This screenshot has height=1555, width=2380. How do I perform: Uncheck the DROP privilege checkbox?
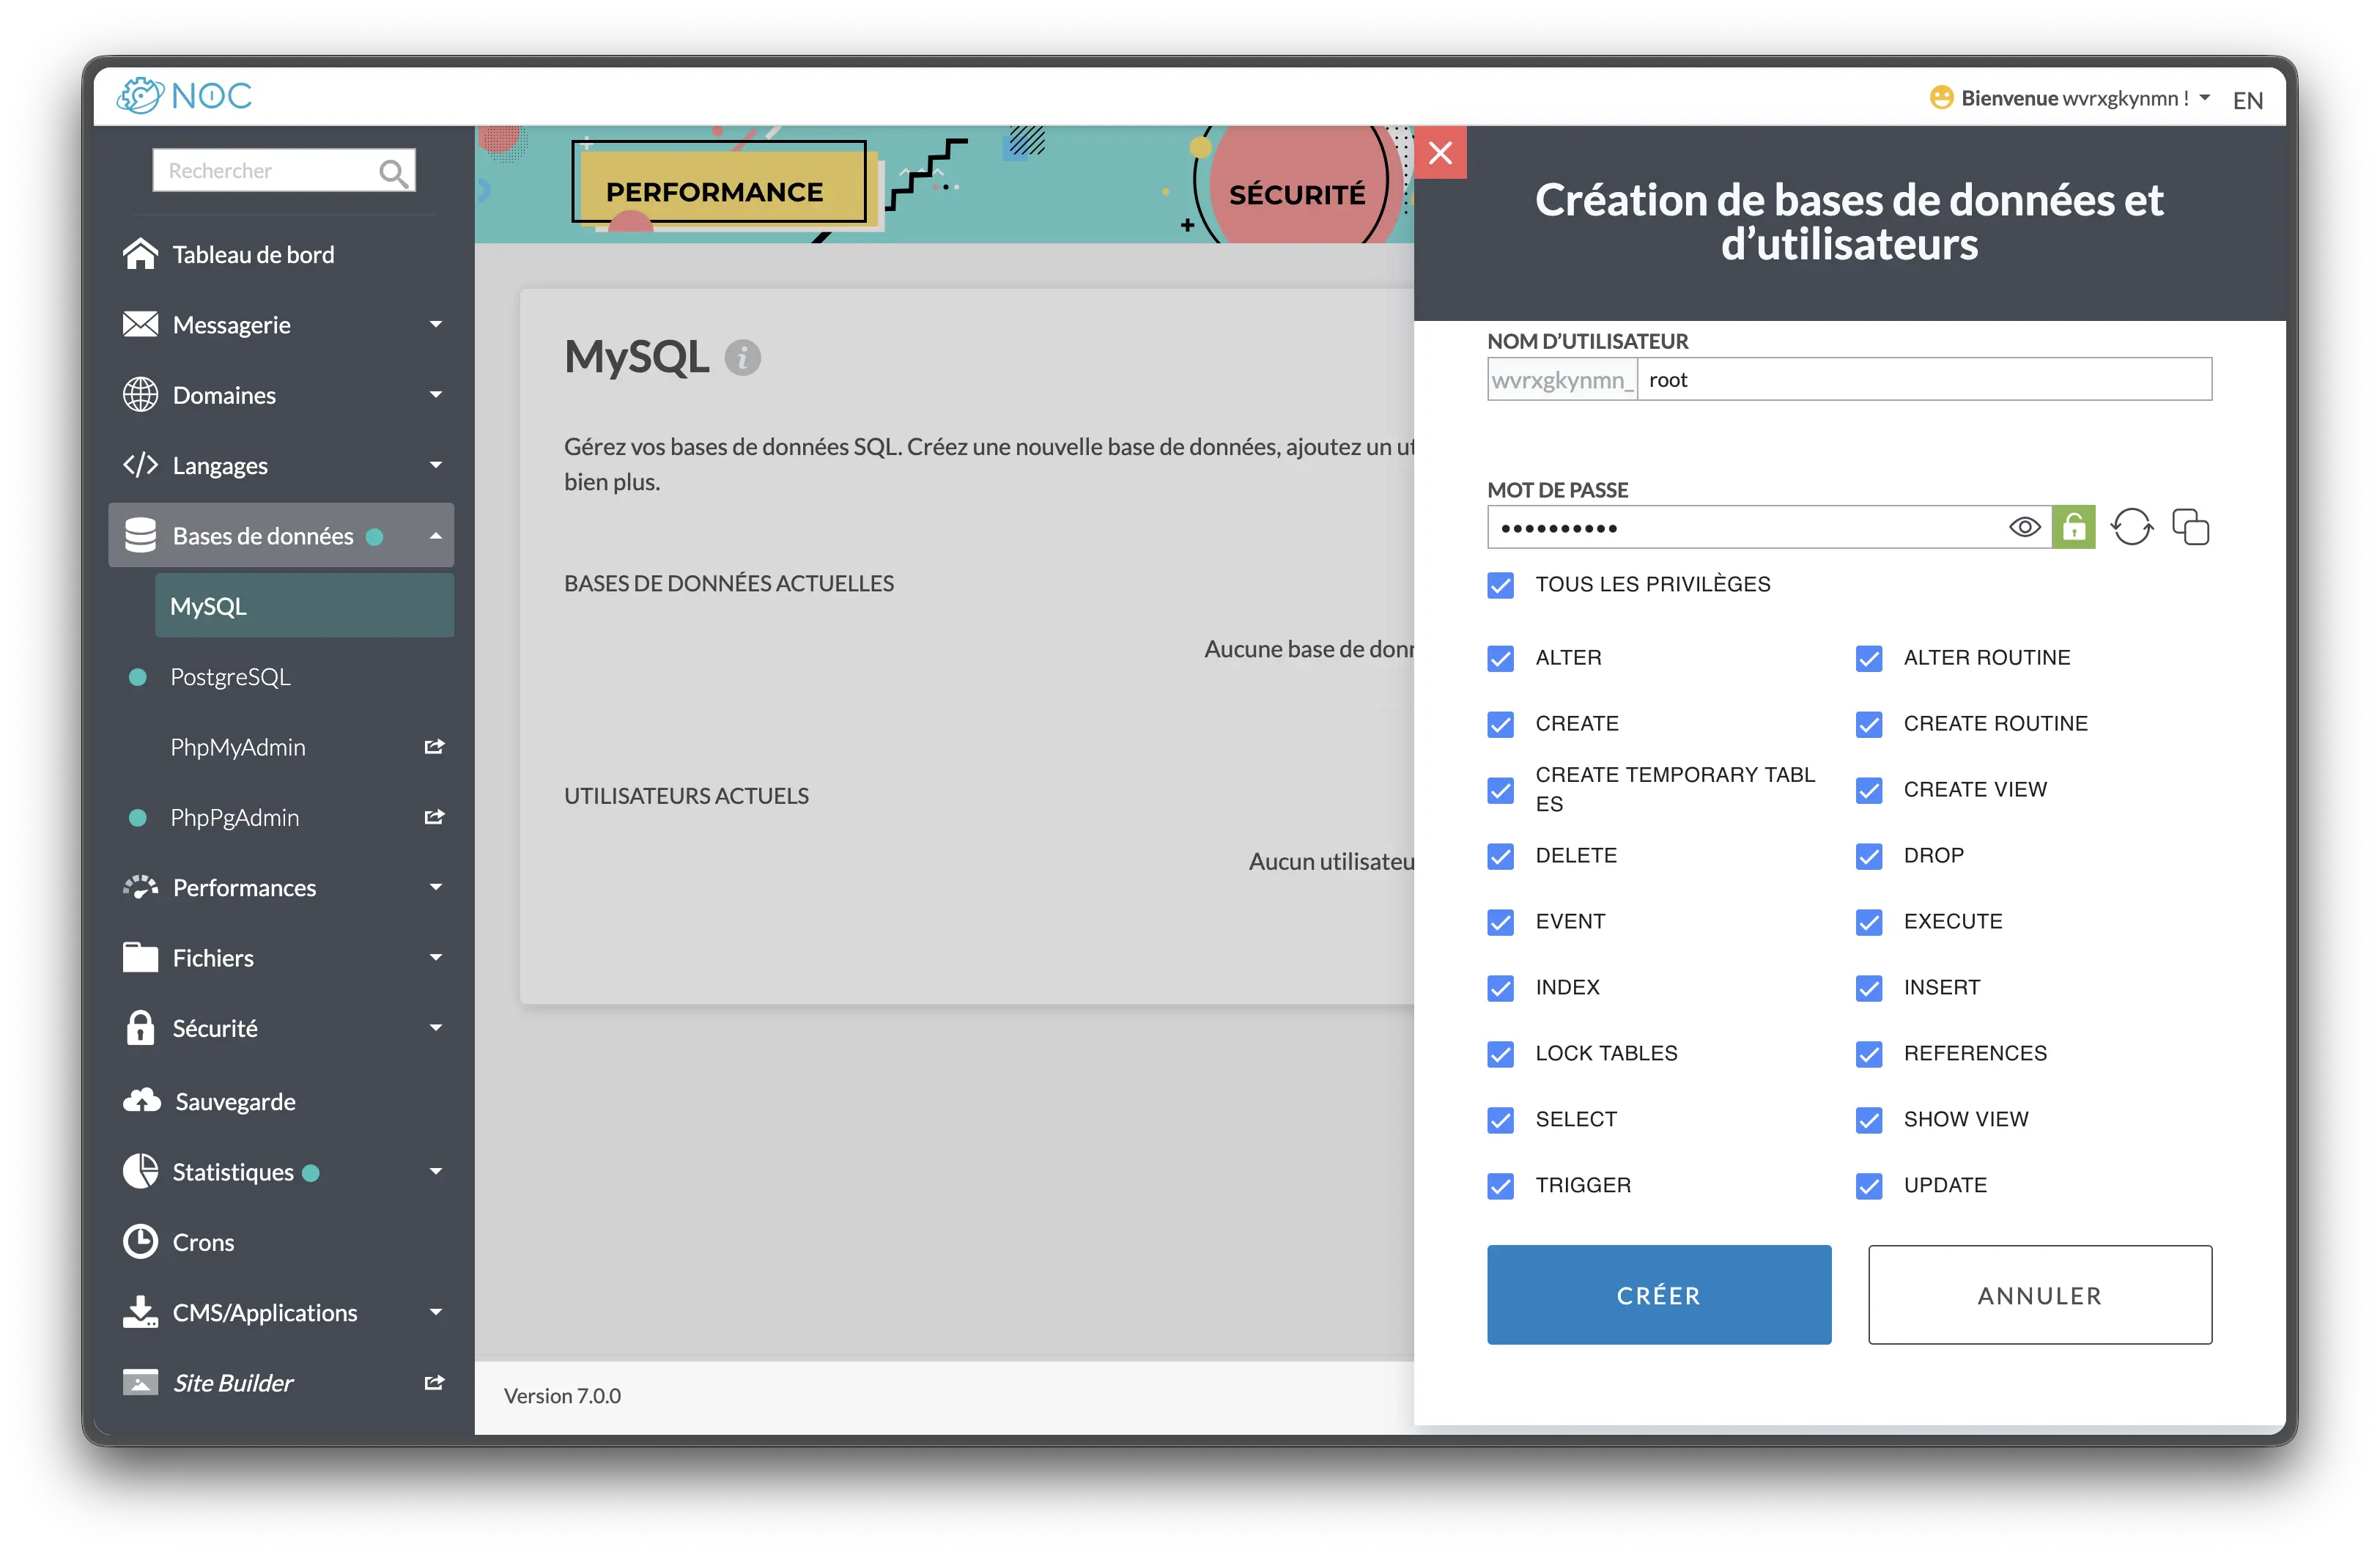[x=1868, y=856]
